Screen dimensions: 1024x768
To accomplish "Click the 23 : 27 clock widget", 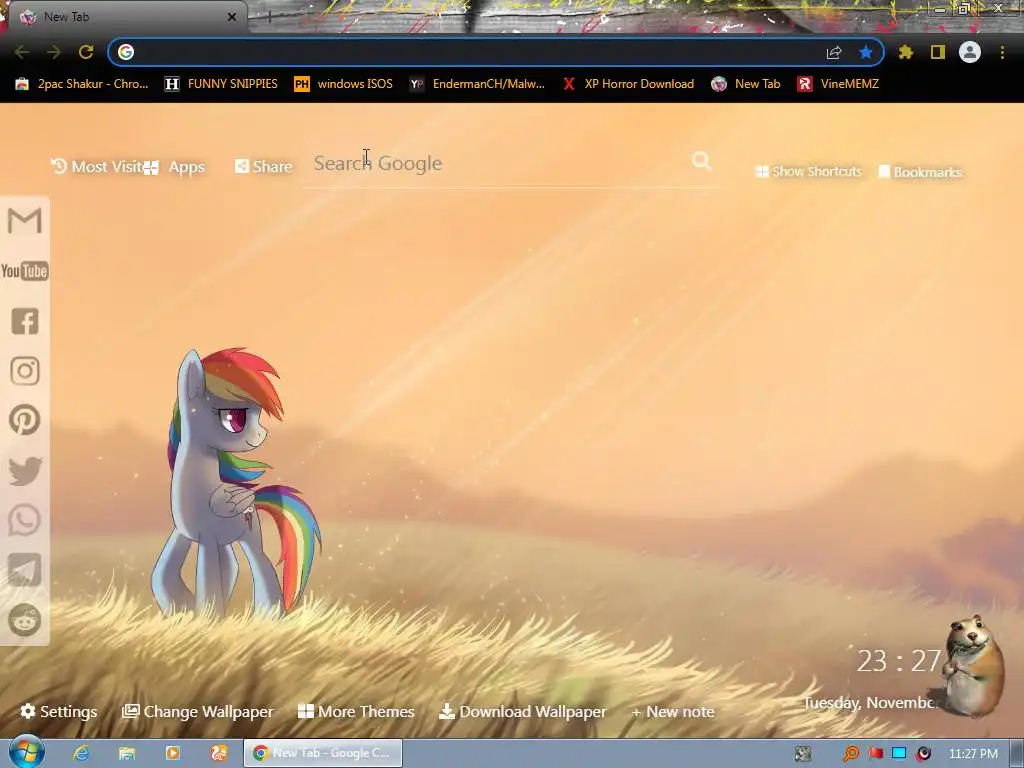I will click(899, 661).
